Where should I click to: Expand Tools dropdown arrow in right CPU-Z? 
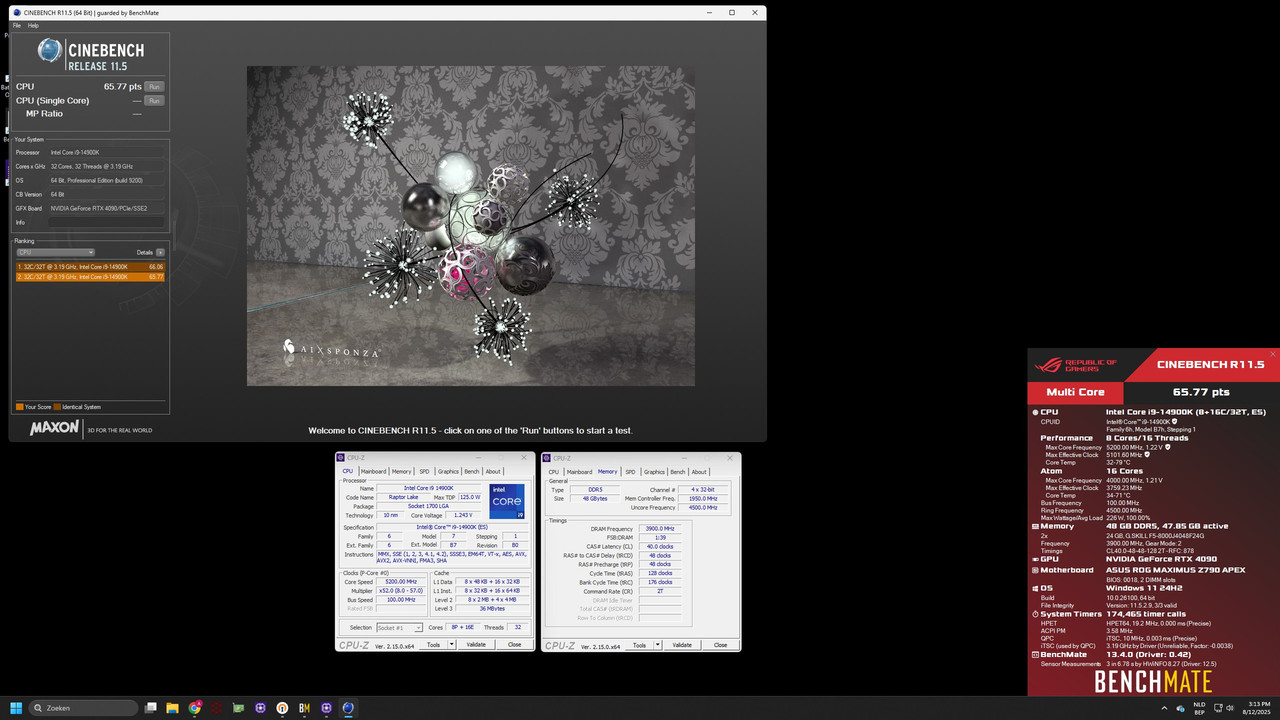pos(658,645)
